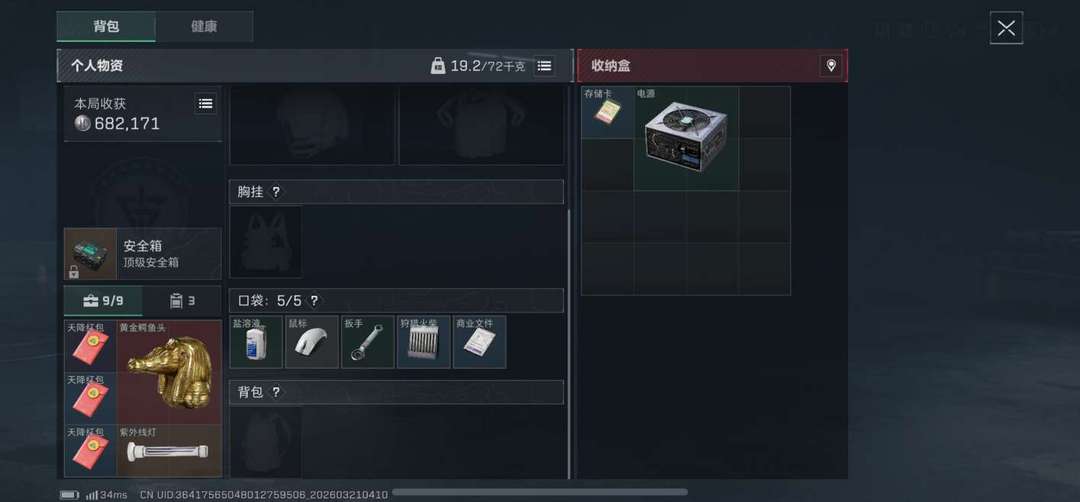The height and width of the screenshot is (502, 1080).
Task: Switch to the clipboard tab showing 3
Action: [x=183, y=301]
